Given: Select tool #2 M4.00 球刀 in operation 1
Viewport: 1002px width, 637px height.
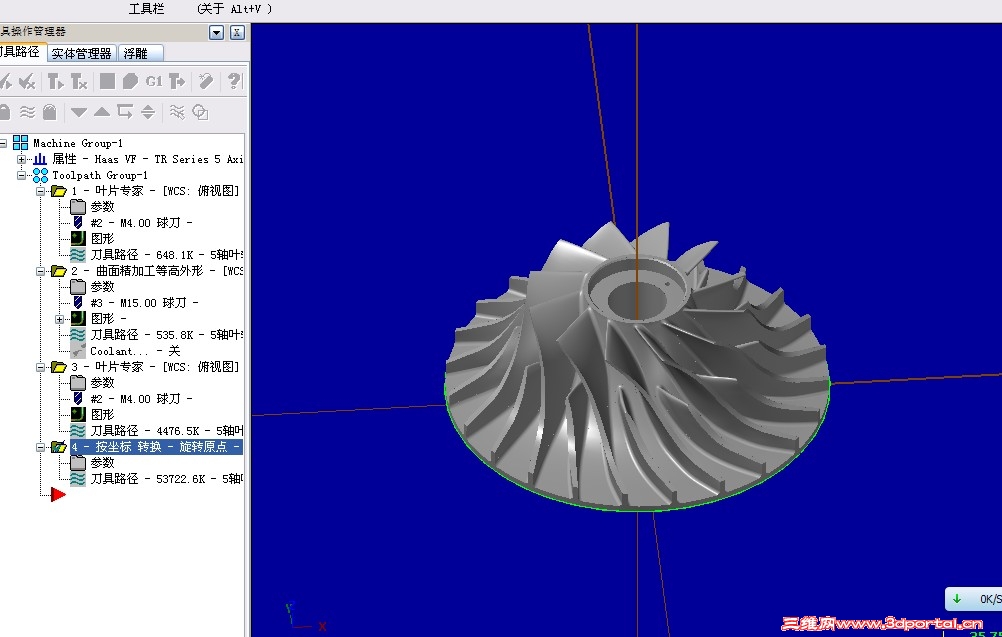Looking at the screenshot, I should click(141, 223).
